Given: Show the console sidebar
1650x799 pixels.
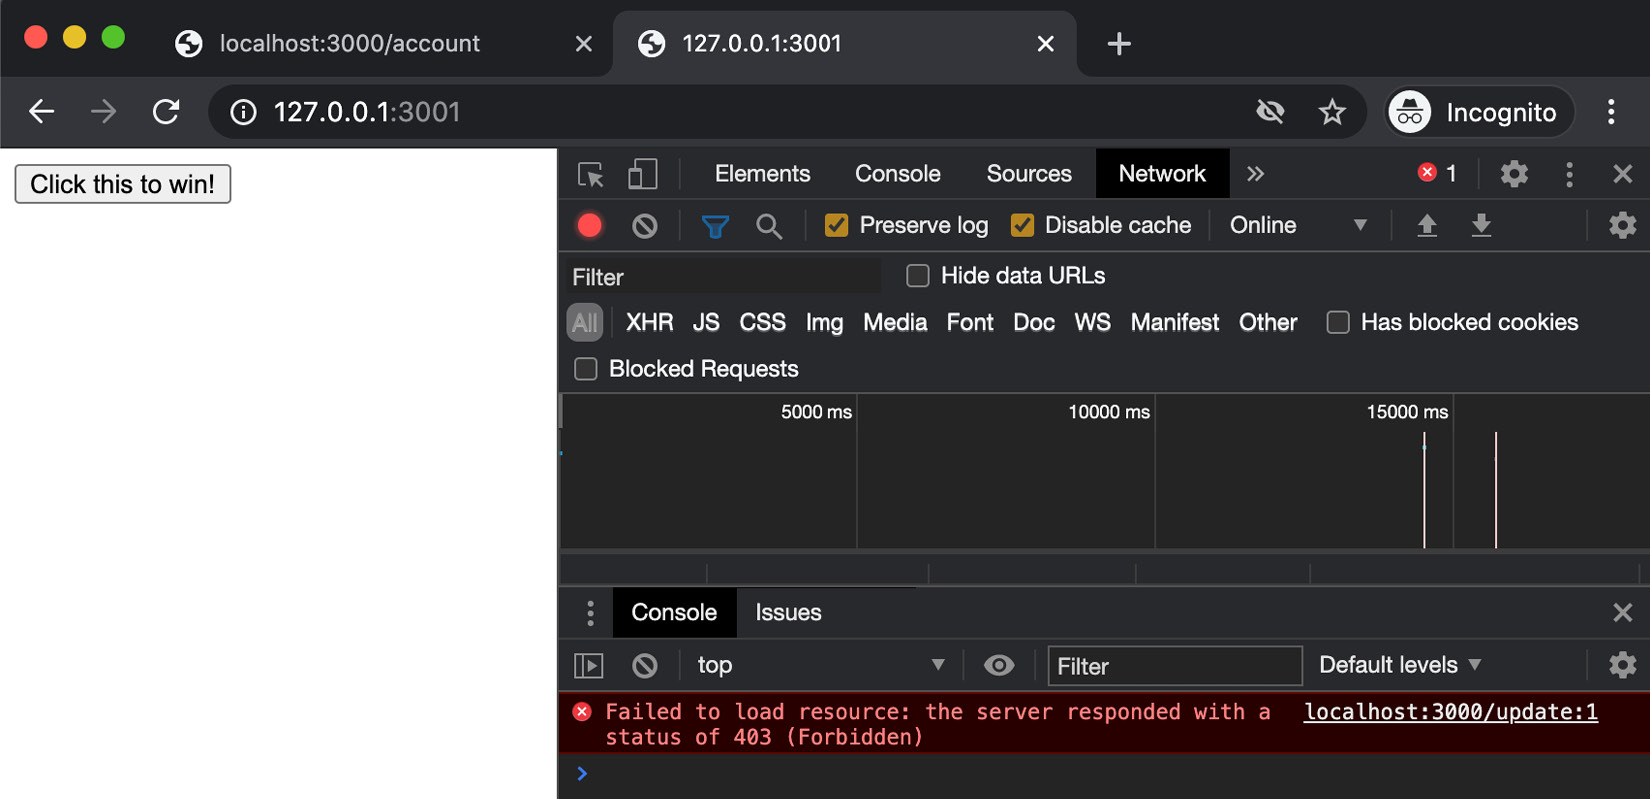Looking at the screenshot, I should [589, 665].
